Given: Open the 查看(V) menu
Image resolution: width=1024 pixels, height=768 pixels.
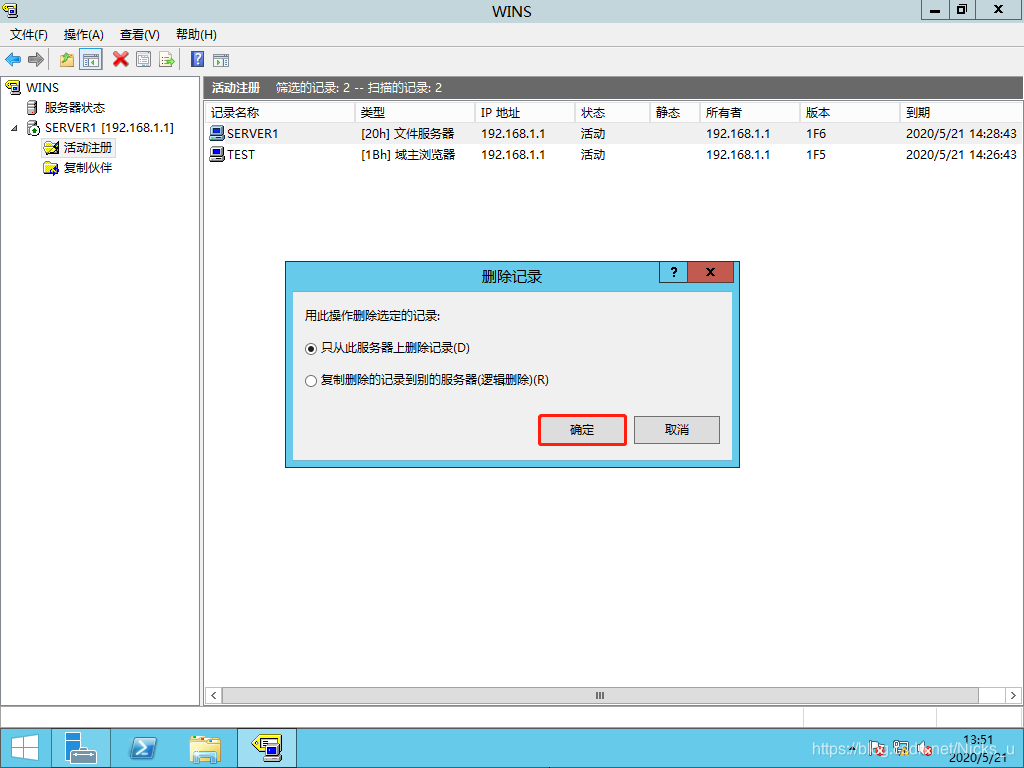Looking at the screenshot, I should [x=140, y=35].
